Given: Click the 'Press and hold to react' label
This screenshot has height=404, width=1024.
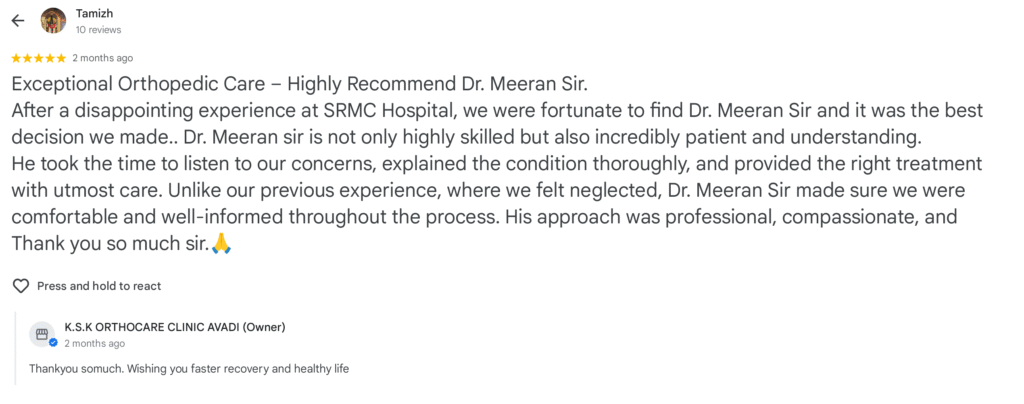Looking at the screenshot, I should pos(99,286).
